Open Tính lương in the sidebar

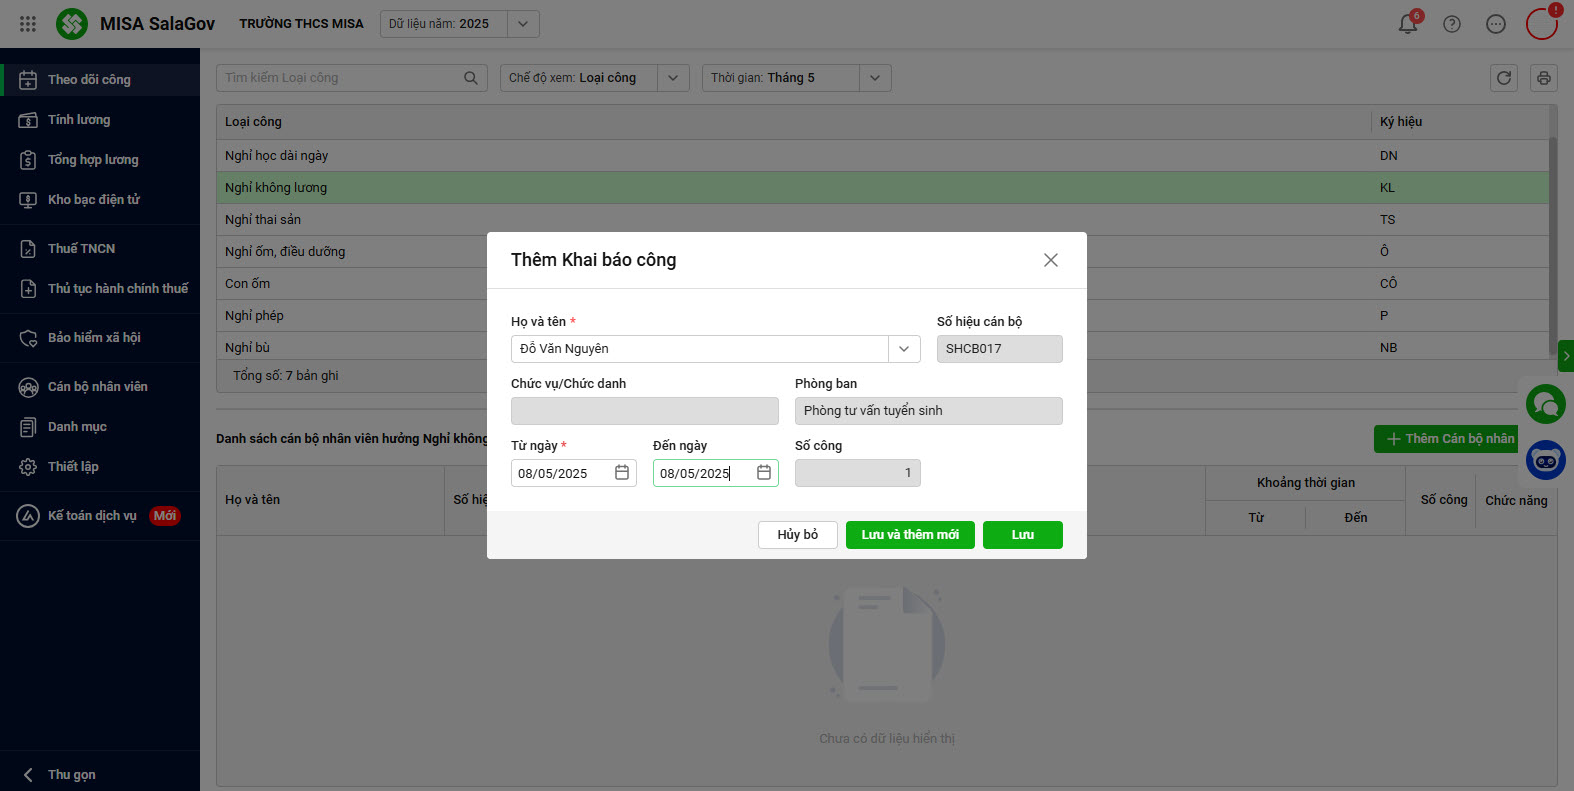[x=79, y=120]
